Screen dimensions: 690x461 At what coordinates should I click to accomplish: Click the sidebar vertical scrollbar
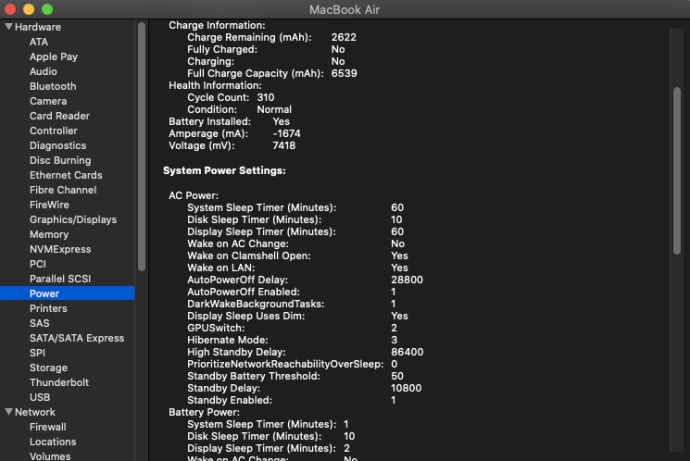click(x=141, y=146)
